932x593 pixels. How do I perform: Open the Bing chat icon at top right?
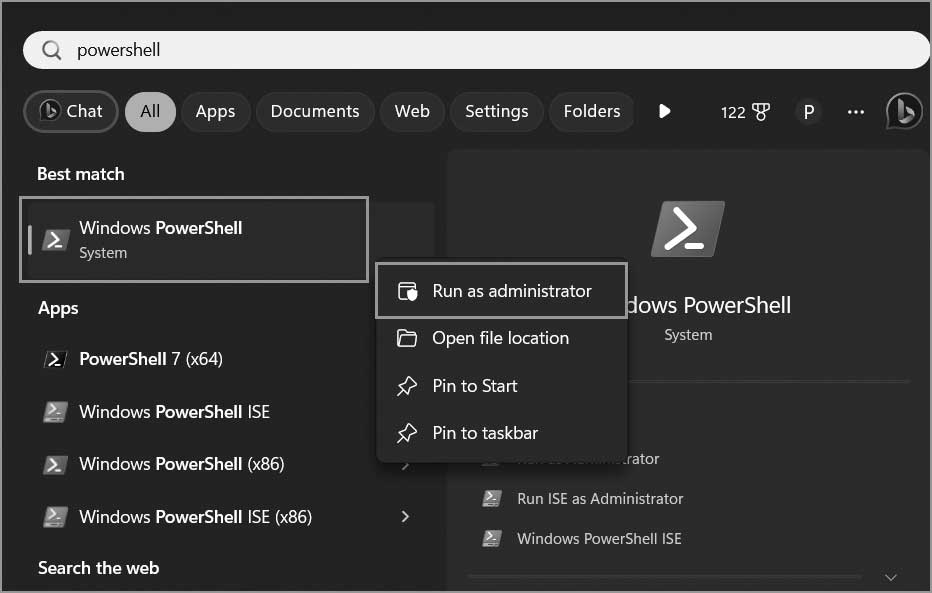click(x=904, y=111)
